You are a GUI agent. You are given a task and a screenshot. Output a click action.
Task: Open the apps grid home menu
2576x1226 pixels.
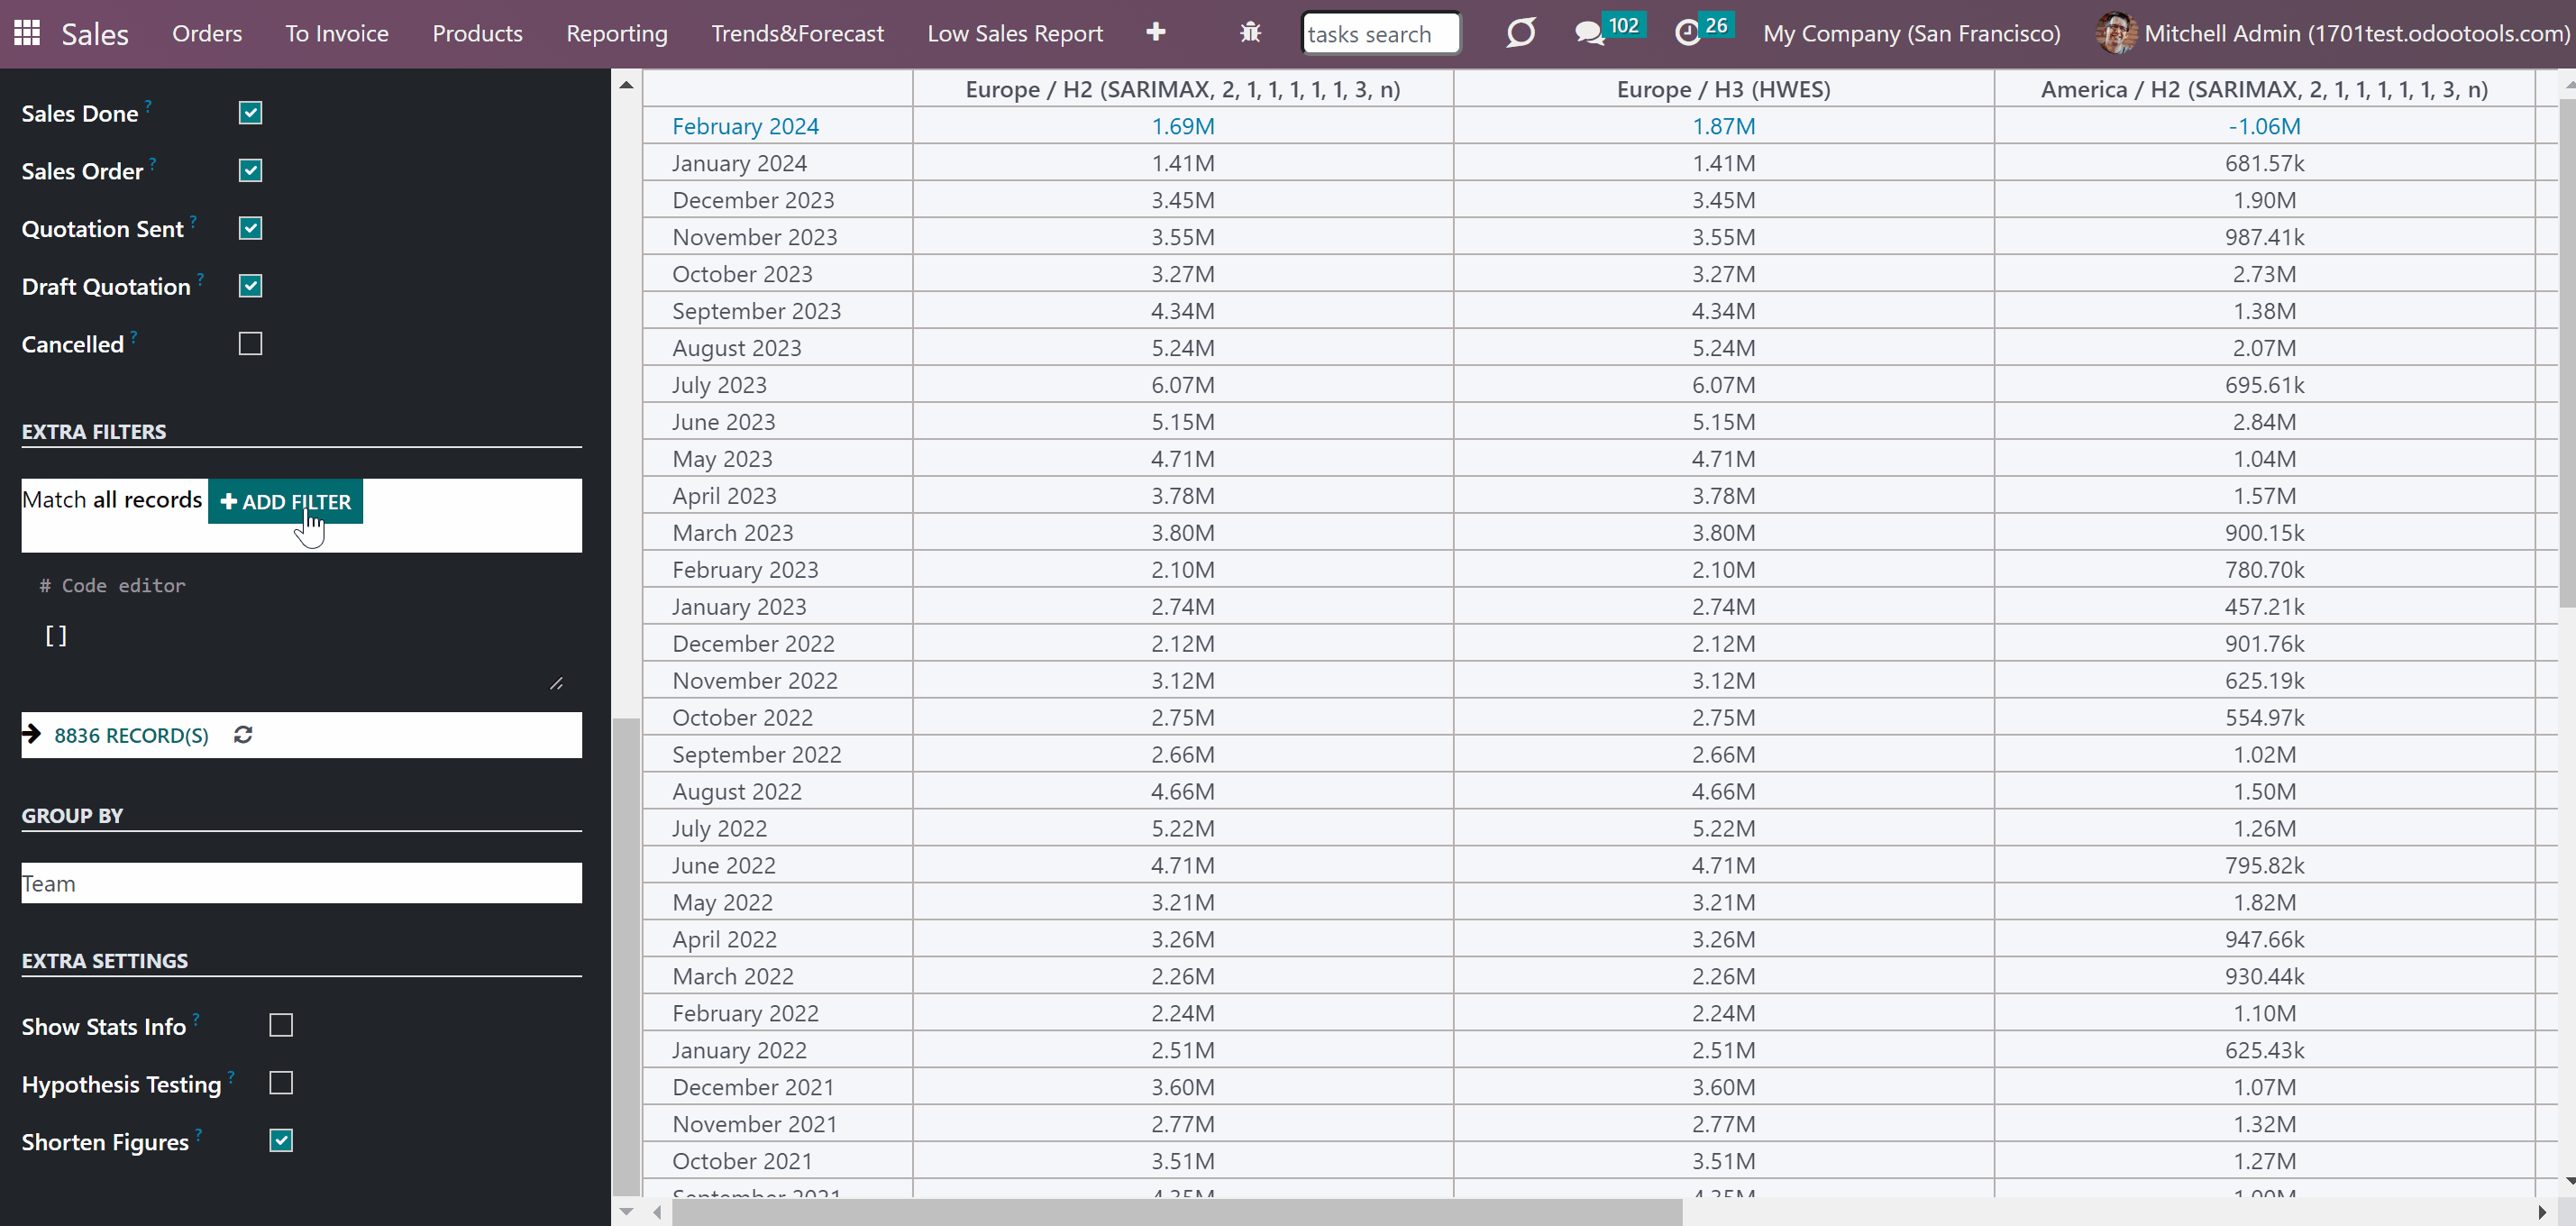[27, 33]
